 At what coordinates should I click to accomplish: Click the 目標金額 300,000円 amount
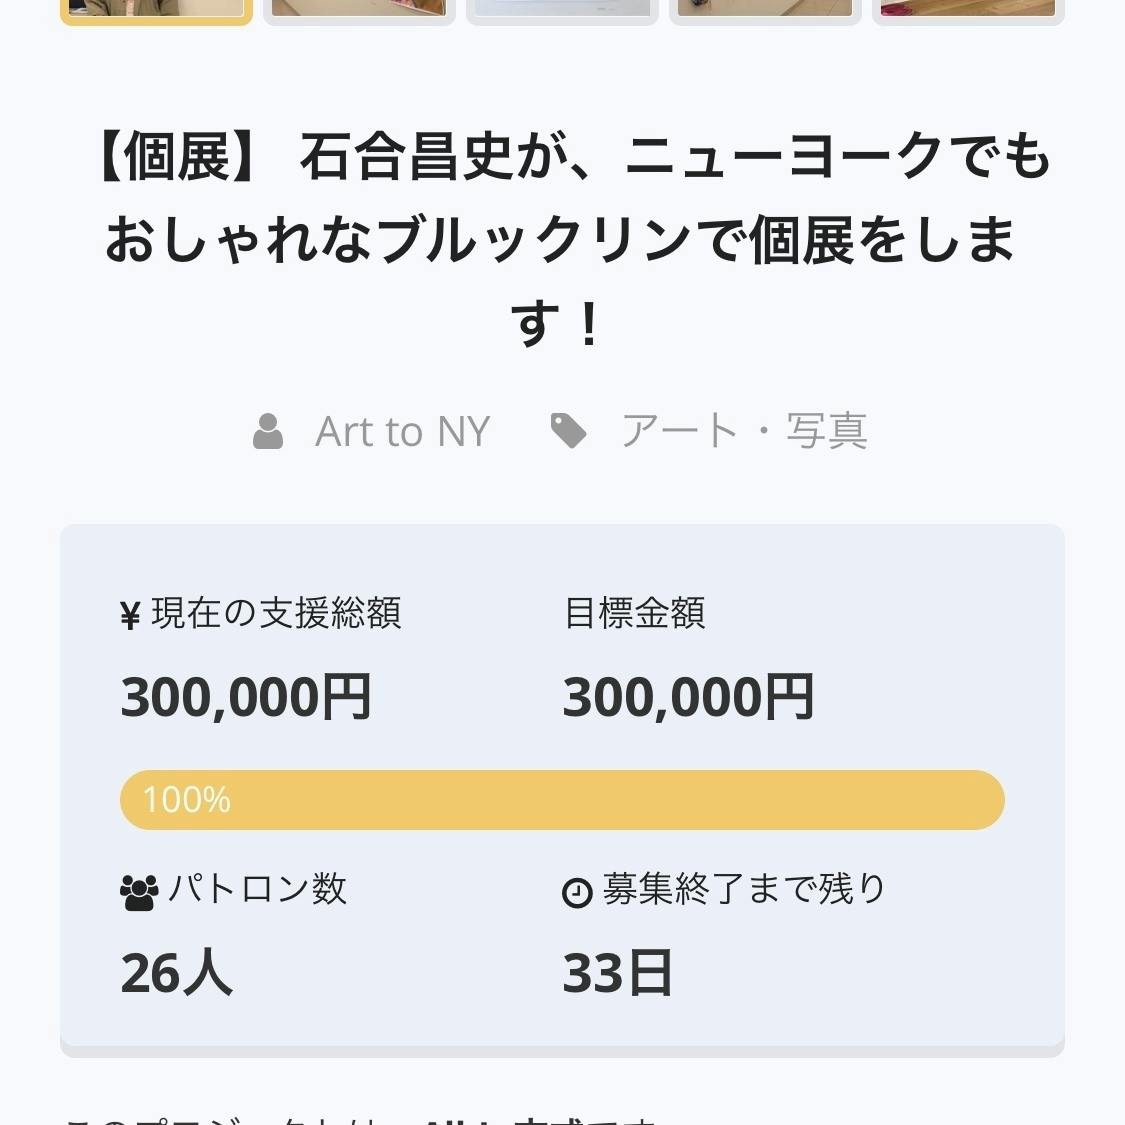tap(688, 697)
